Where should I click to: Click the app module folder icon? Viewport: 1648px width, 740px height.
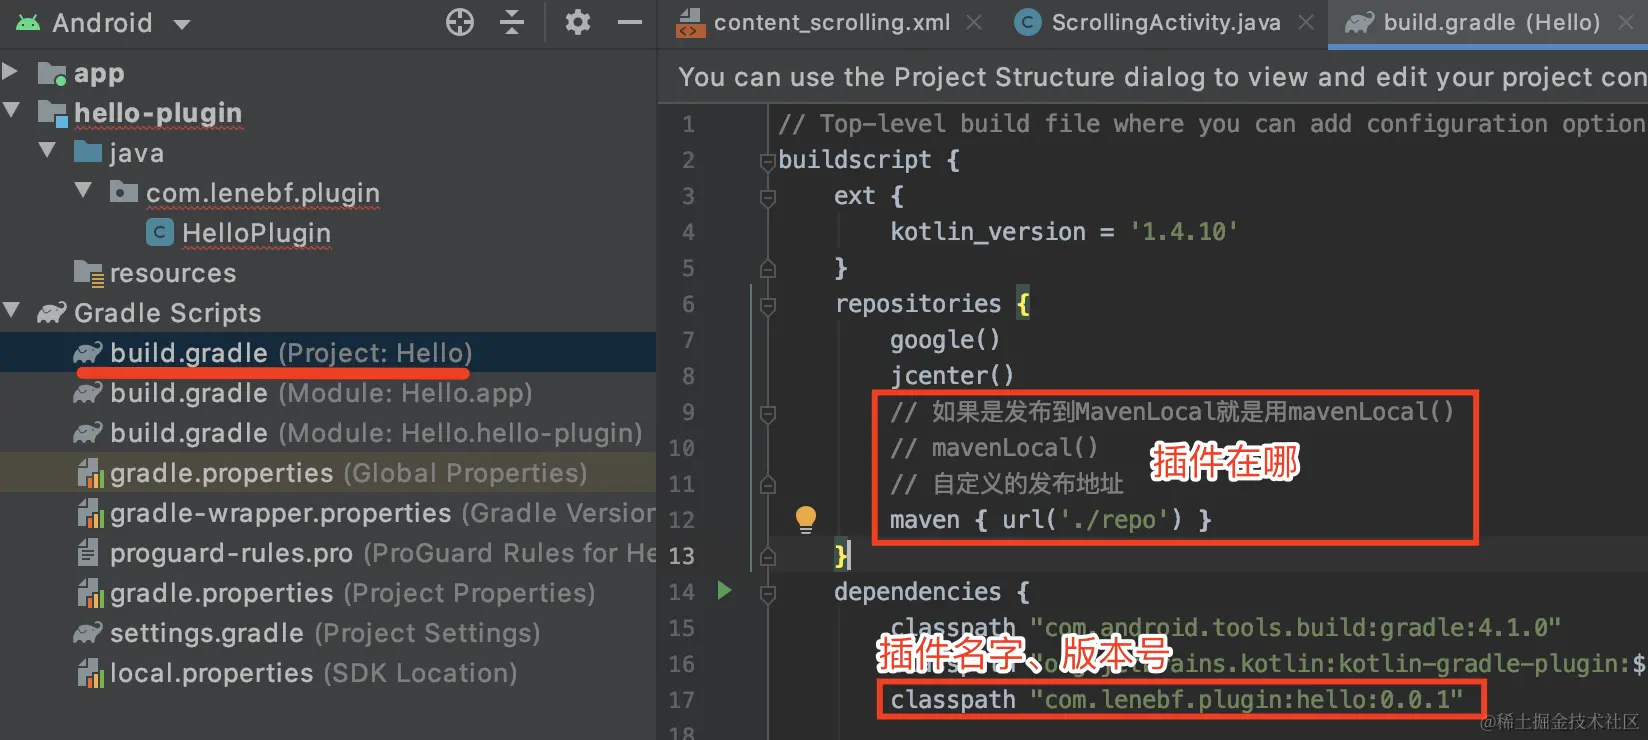(x=52, y=73)
